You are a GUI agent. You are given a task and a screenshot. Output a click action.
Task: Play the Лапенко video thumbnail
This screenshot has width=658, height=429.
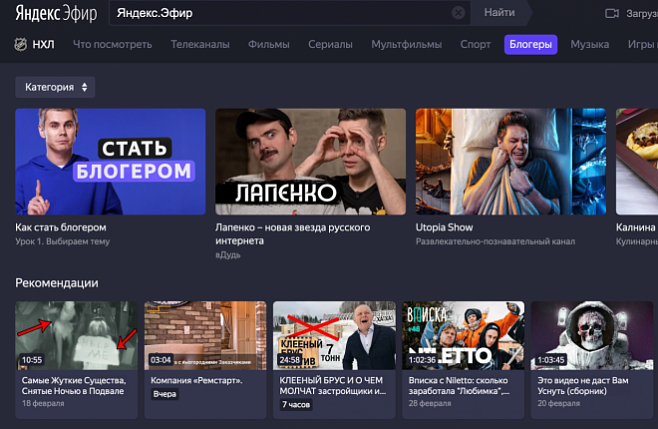310,162
